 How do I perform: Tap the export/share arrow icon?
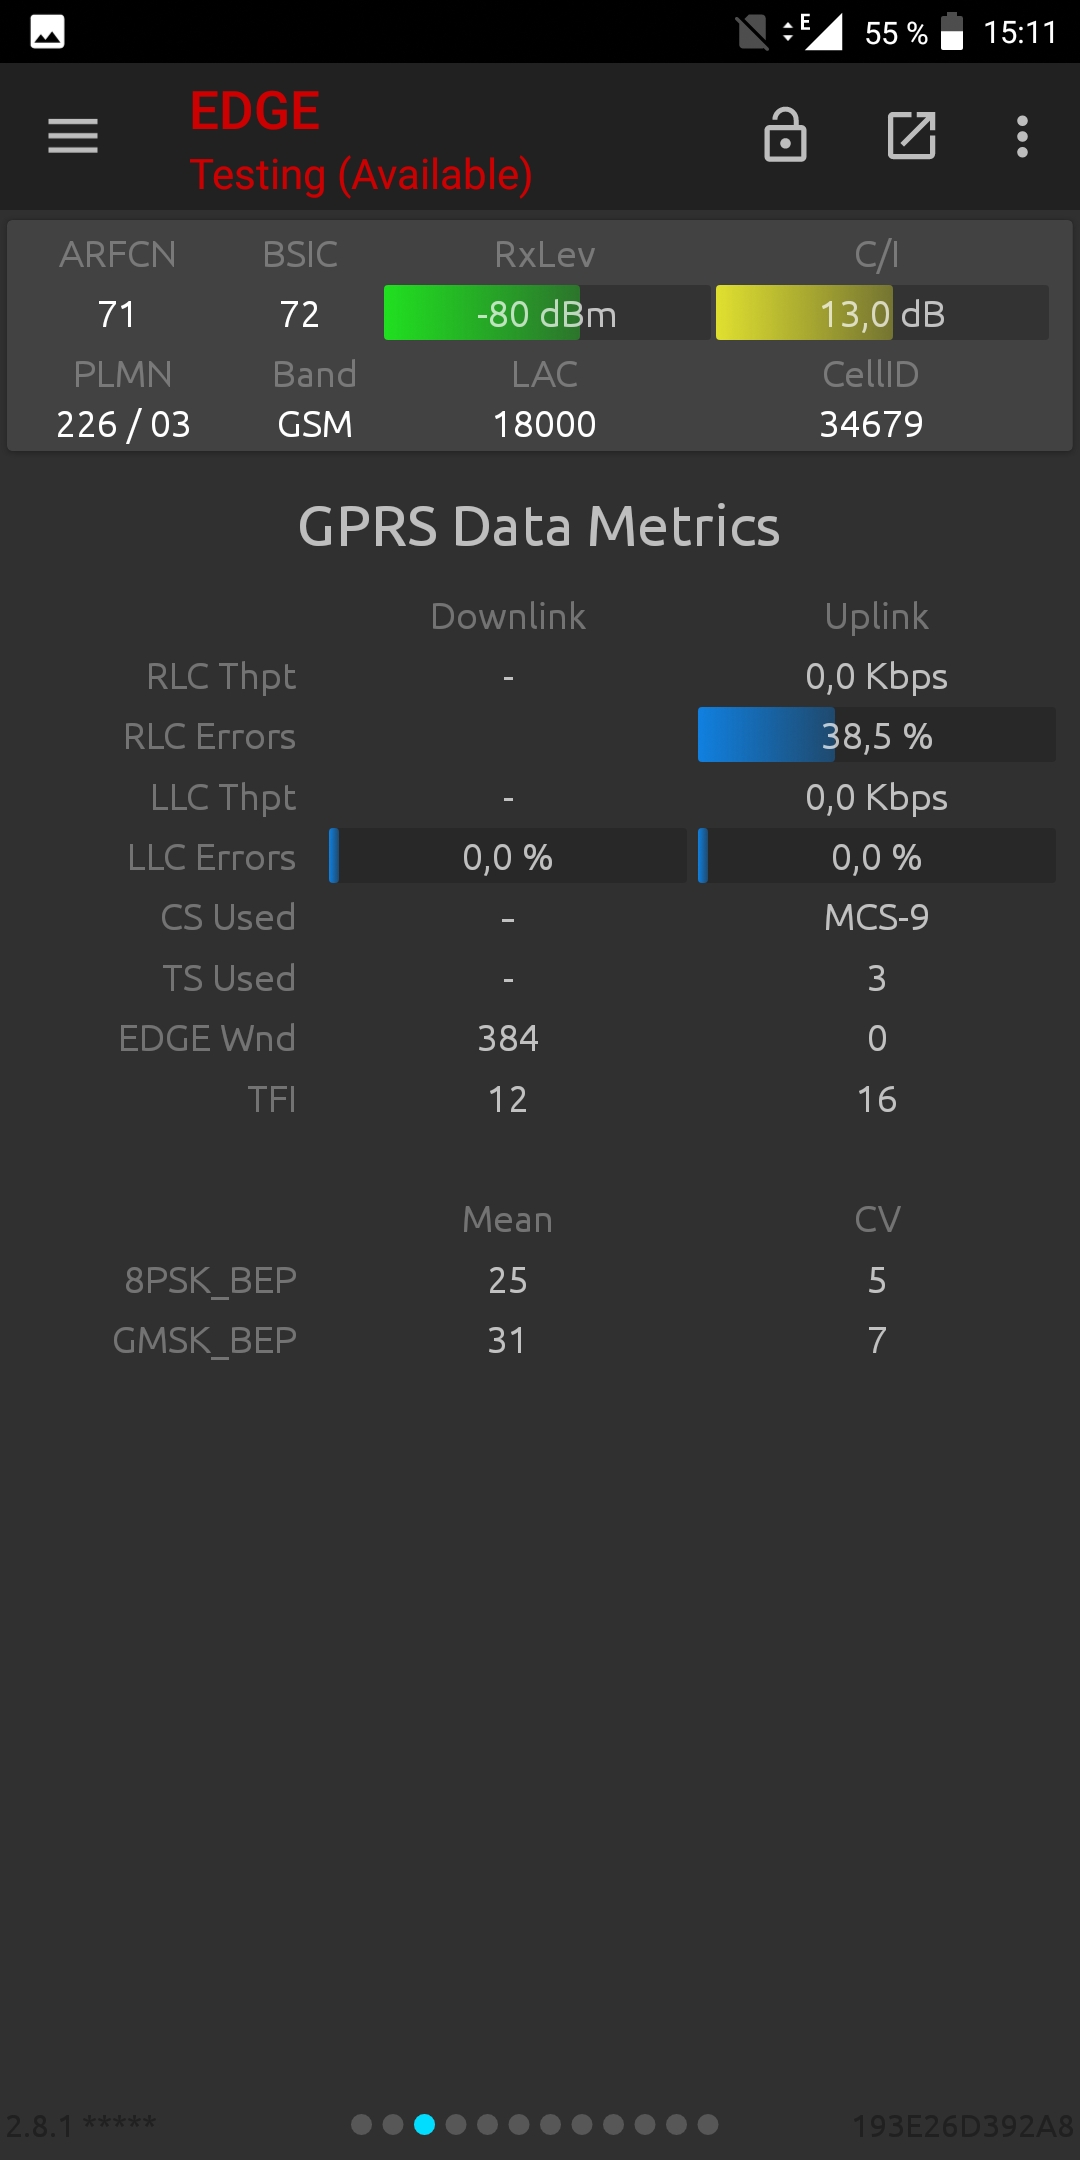(x=912, y=135)
